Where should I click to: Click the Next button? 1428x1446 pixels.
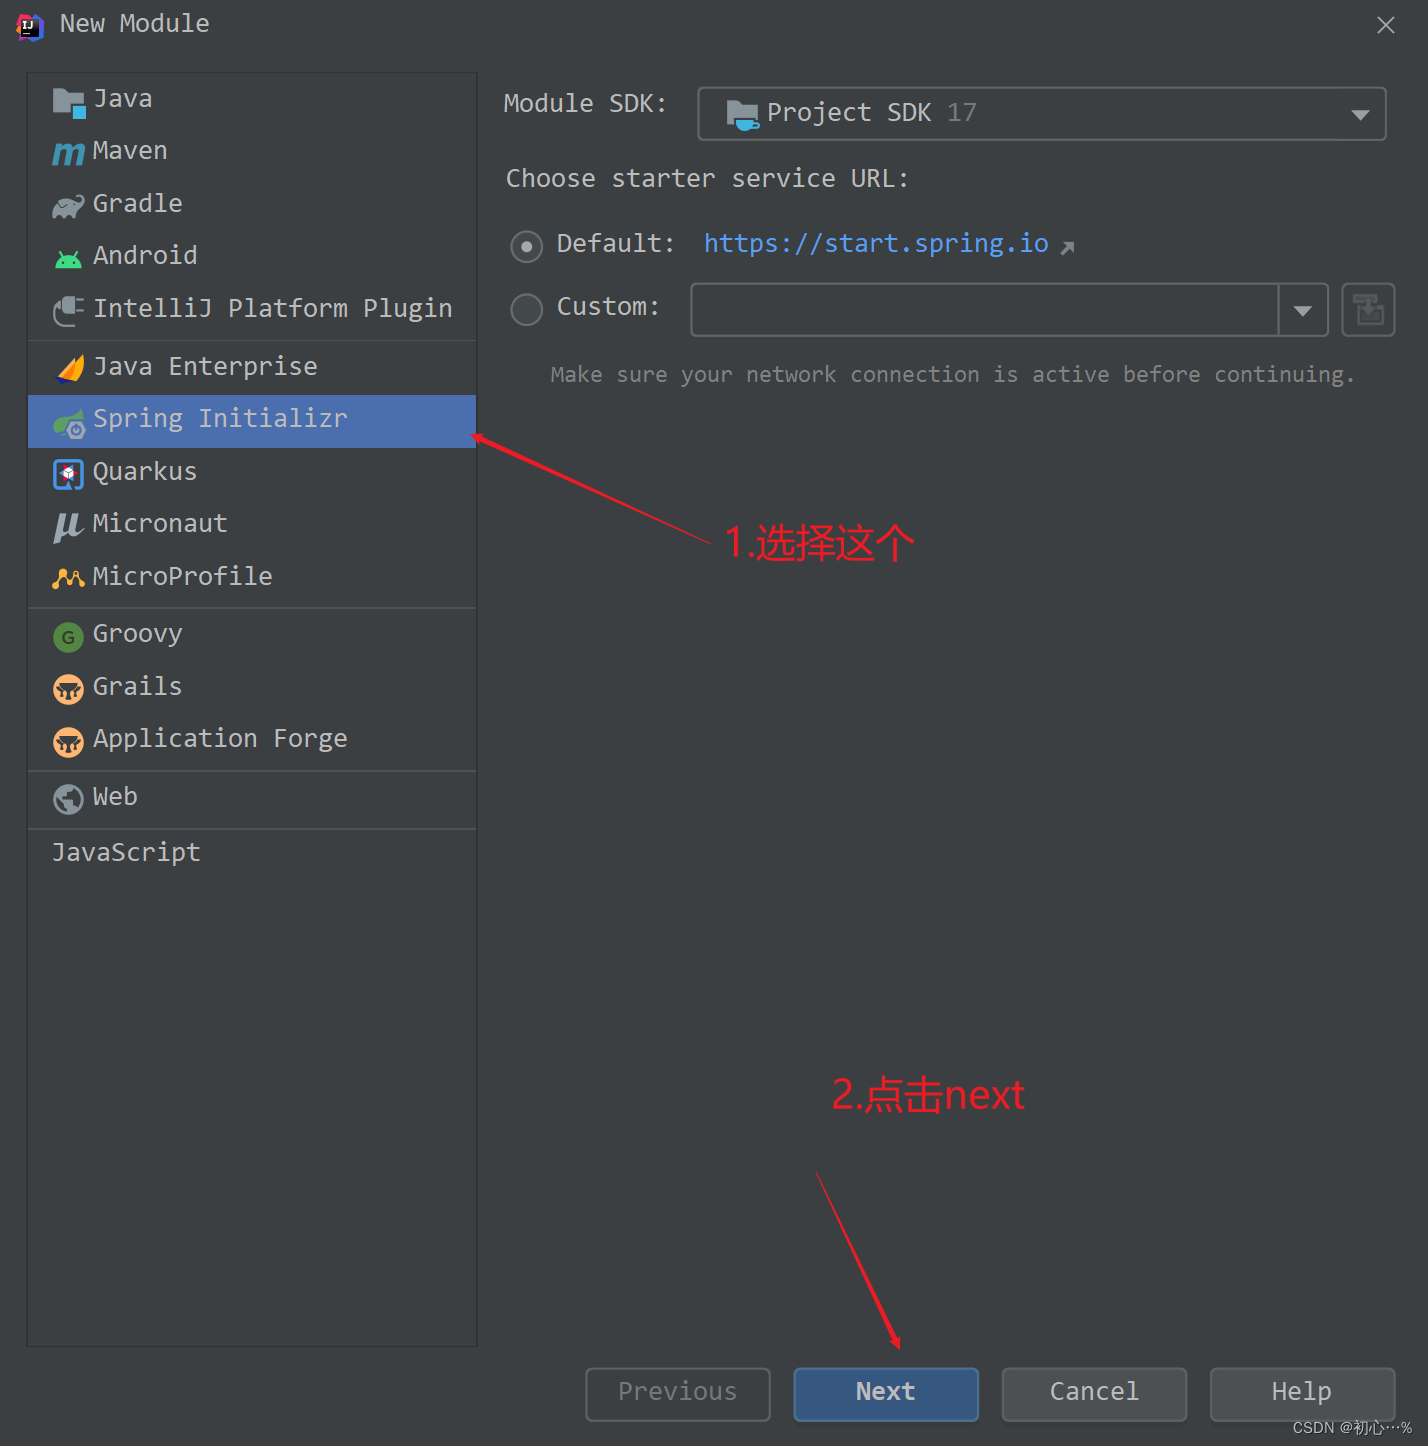pos(884,1393)
